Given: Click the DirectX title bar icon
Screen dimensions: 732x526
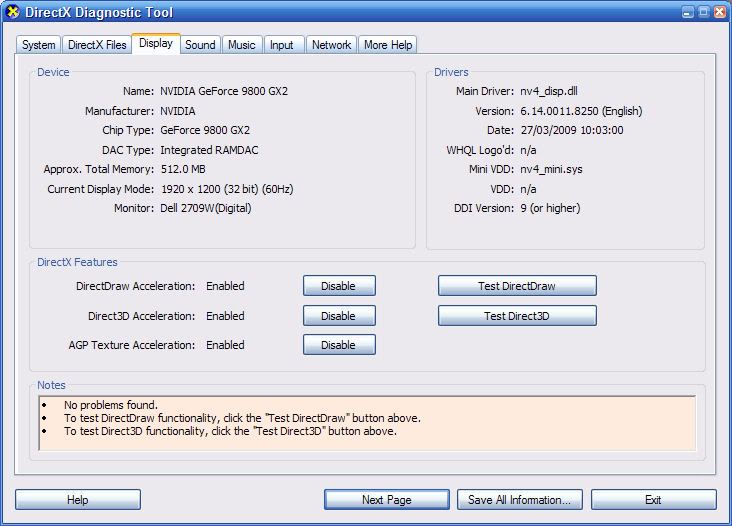Looking at the screenshot, I should coord(13,13).
